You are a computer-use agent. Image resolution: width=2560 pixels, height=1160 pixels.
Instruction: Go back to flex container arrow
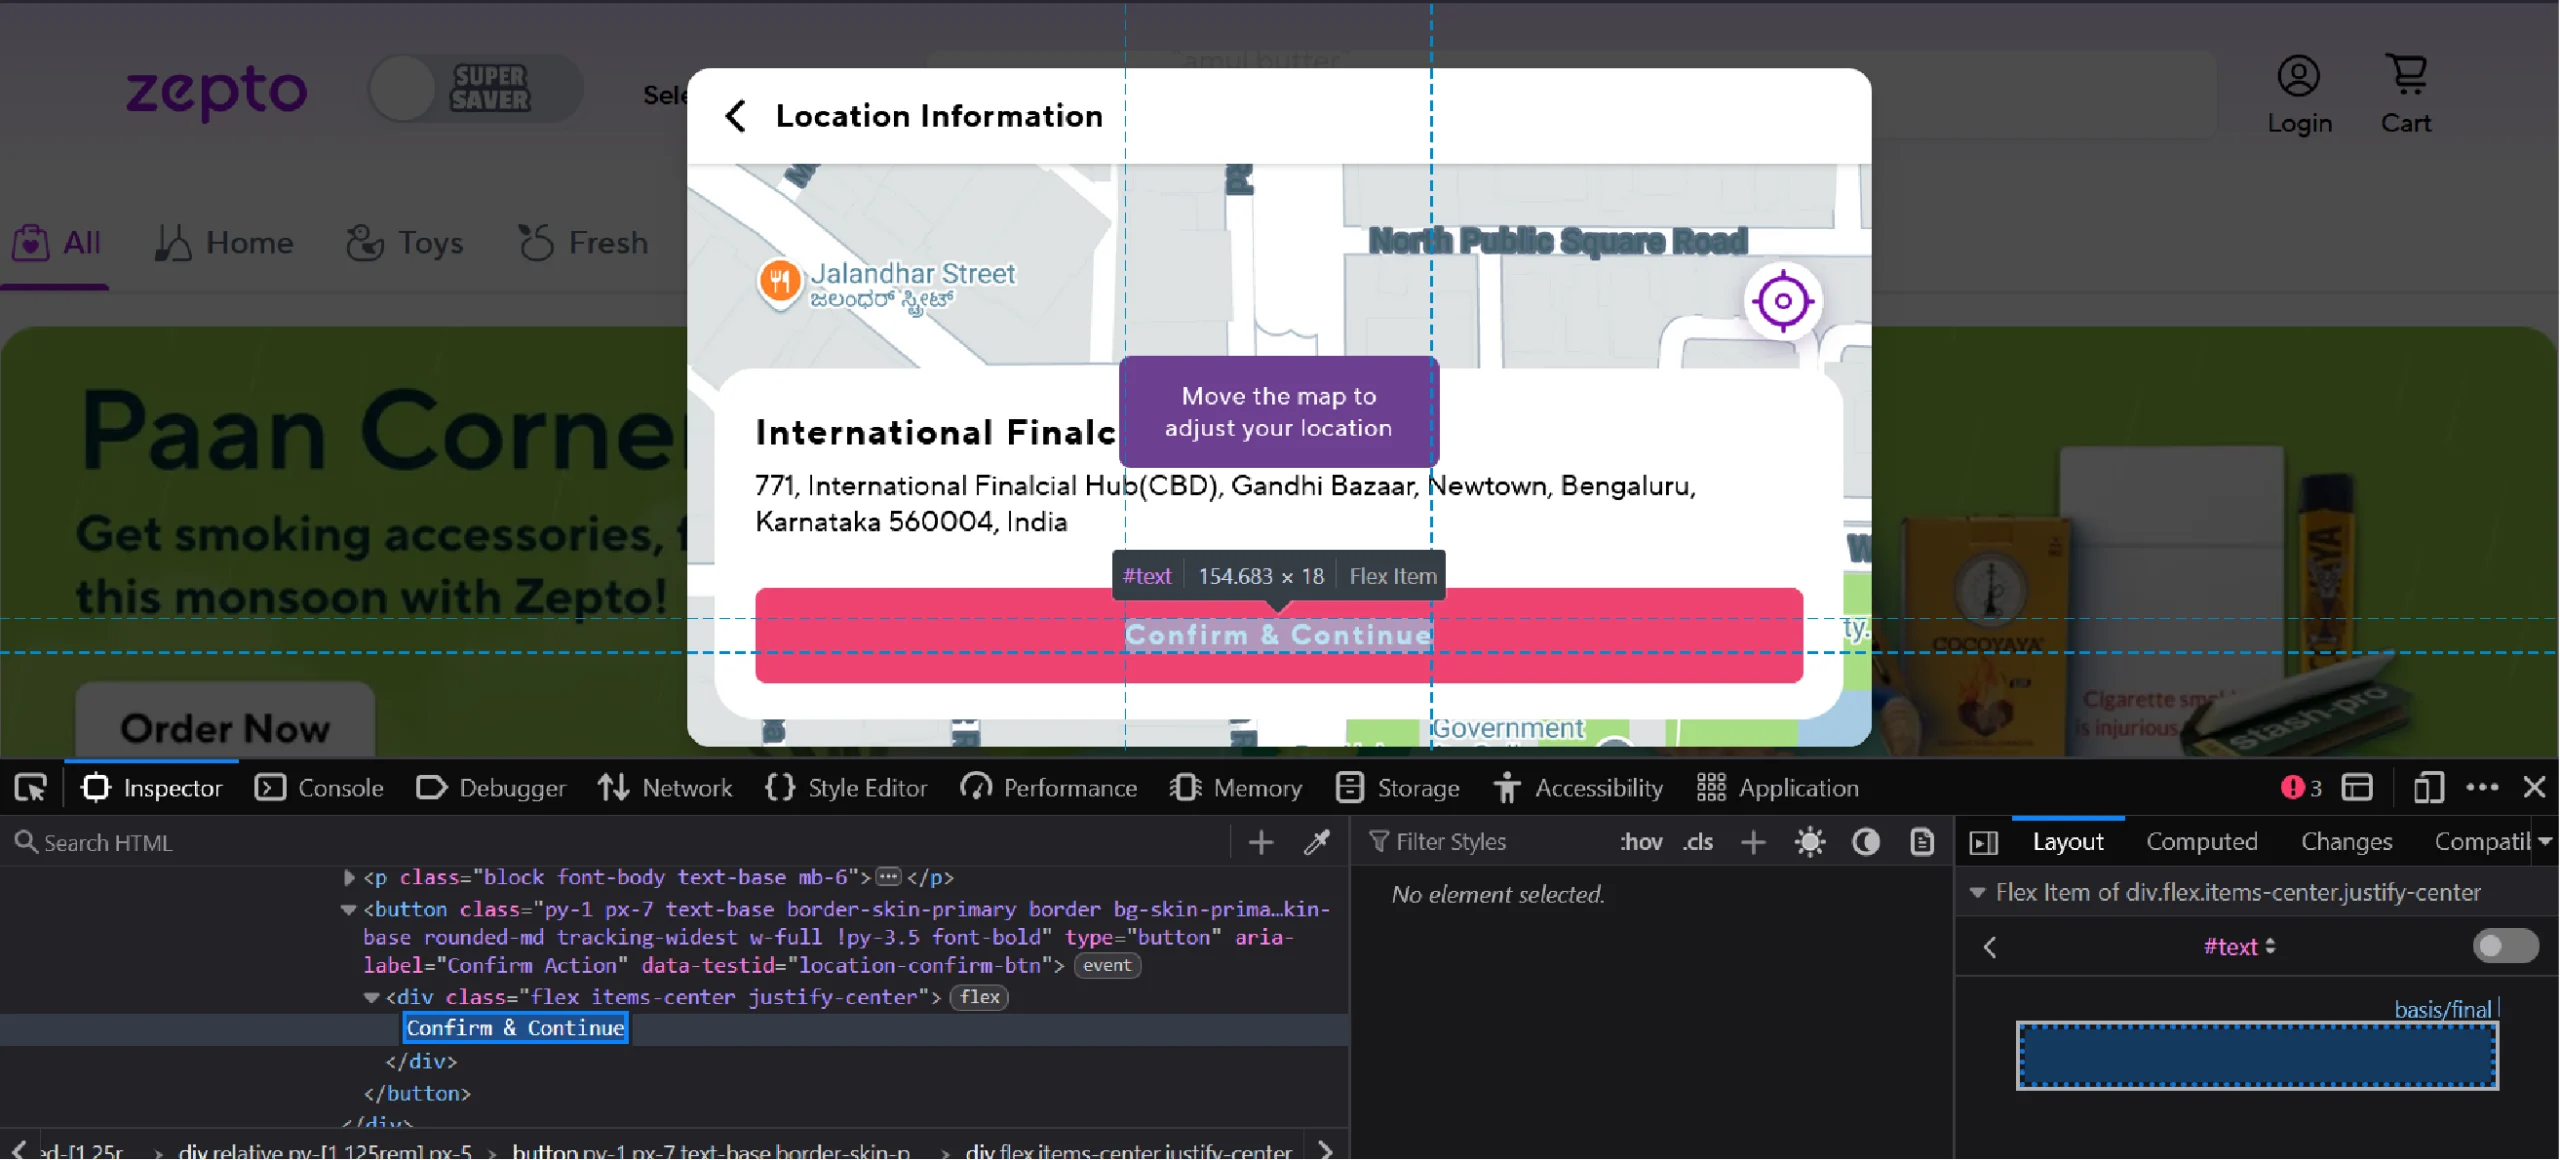[1990, 947]
